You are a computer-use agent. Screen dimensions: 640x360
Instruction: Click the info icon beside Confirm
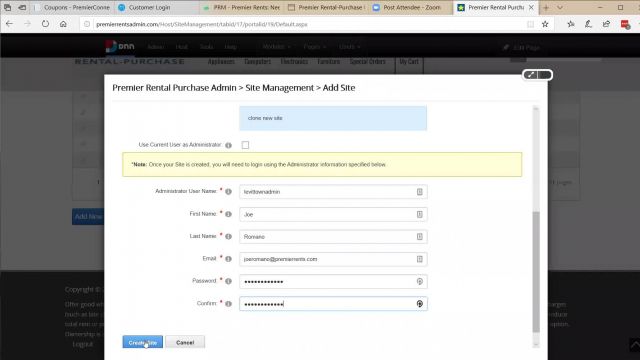tap(229, 304)
